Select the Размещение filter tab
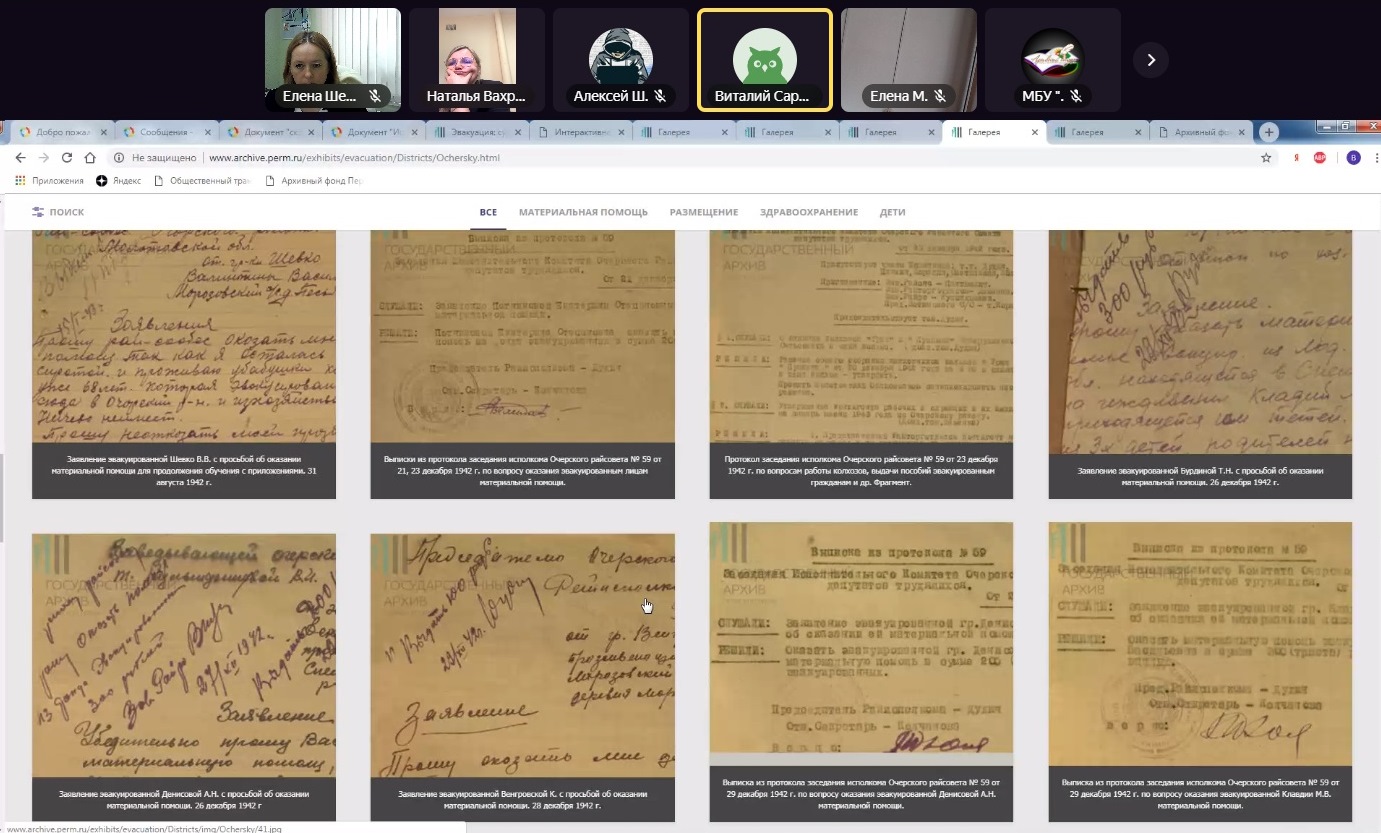Image resolution: width=1381 pixels, height=833 pixels. [x=704, y=212]
